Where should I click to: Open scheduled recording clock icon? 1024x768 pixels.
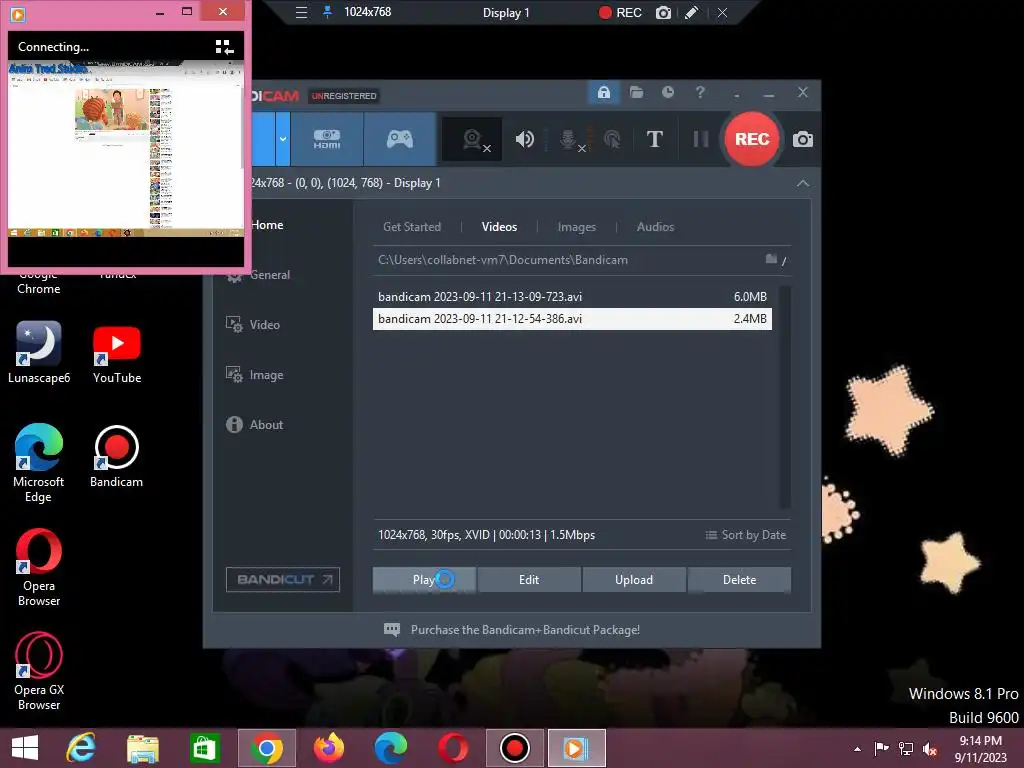pyautogui.click(x=667, y=93)
